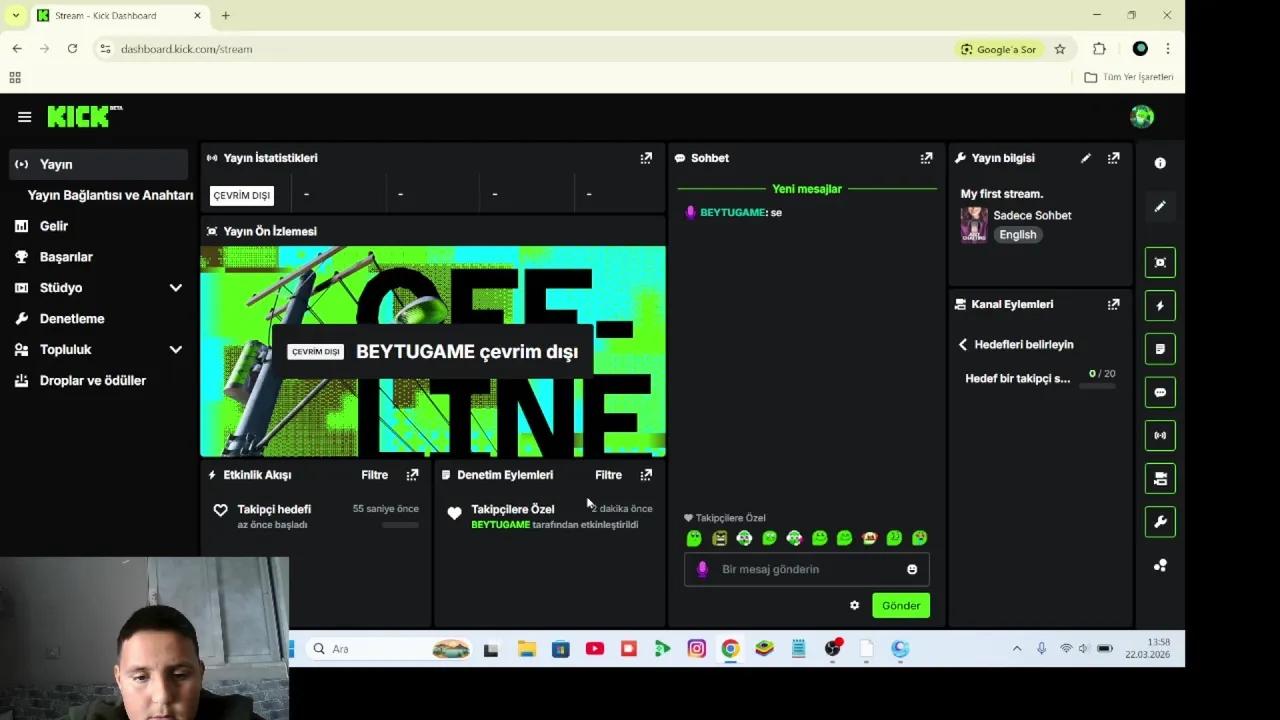The image size is (1280, 720).
Task: Send message with Gönder button
Action: pos(901,605)
